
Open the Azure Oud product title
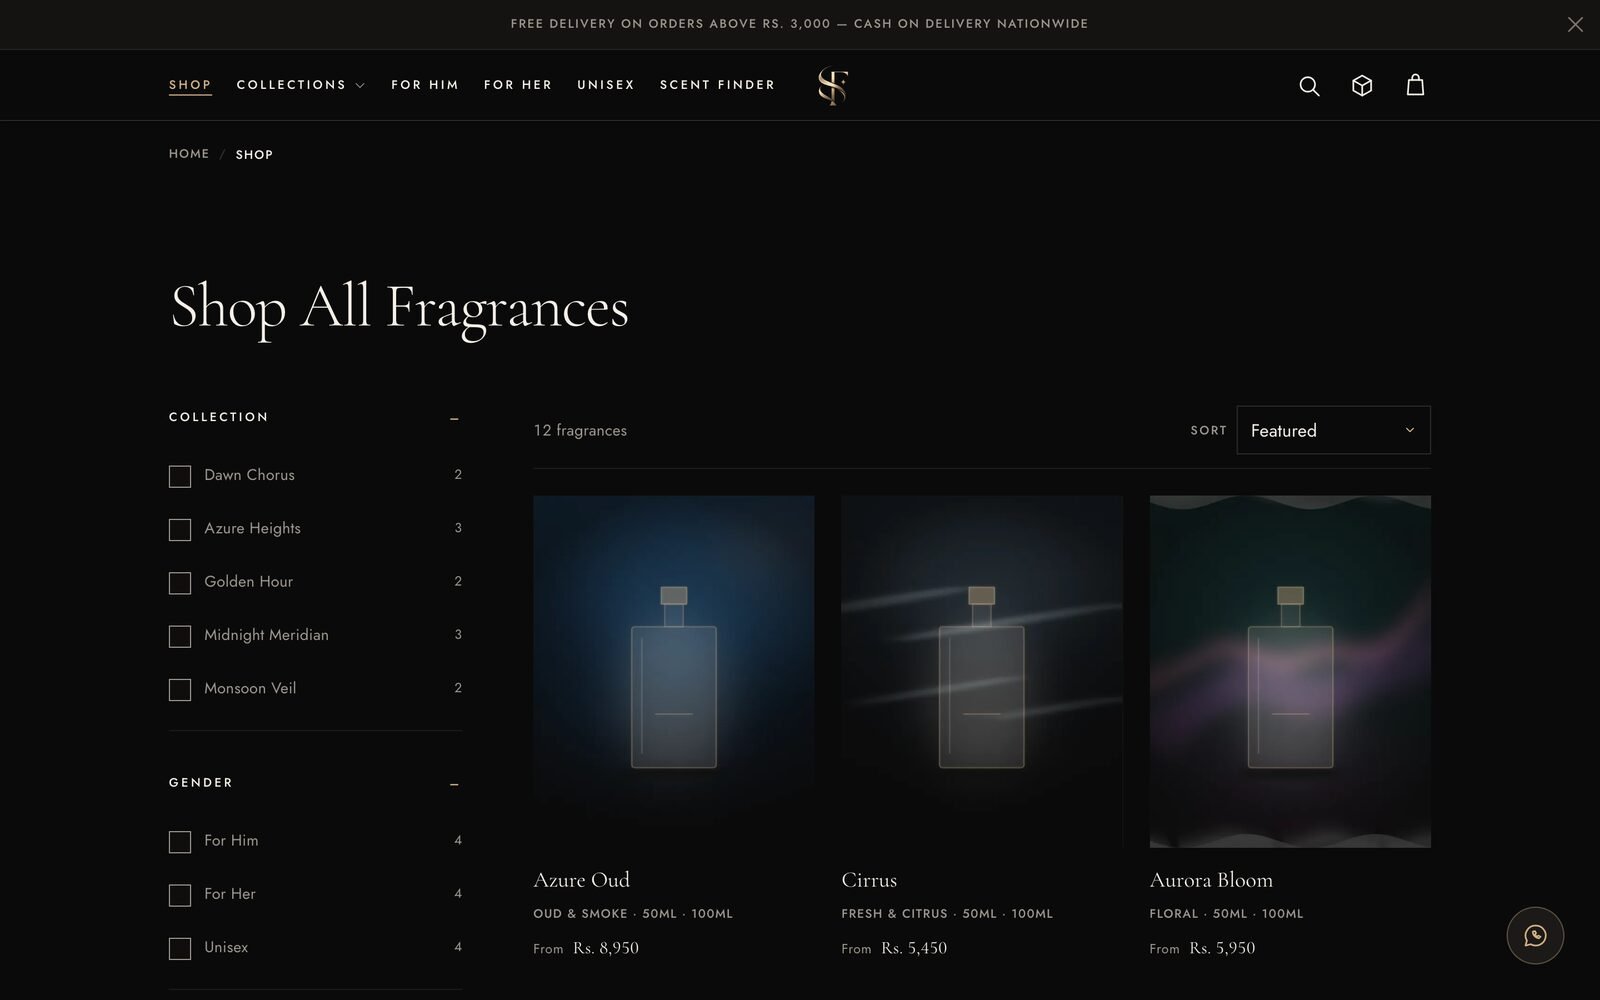[582, 880]
